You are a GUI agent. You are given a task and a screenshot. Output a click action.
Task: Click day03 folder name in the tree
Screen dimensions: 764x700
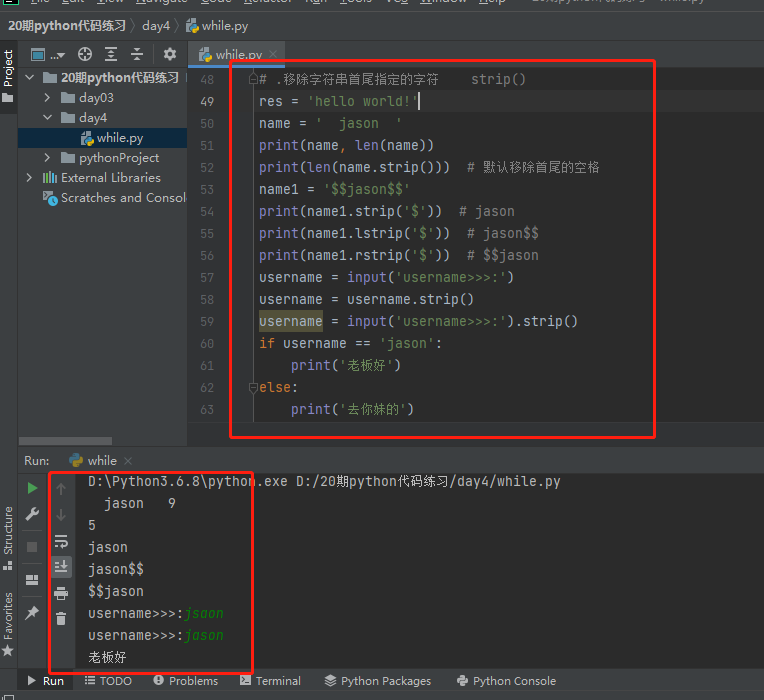(x=96, y=98)
